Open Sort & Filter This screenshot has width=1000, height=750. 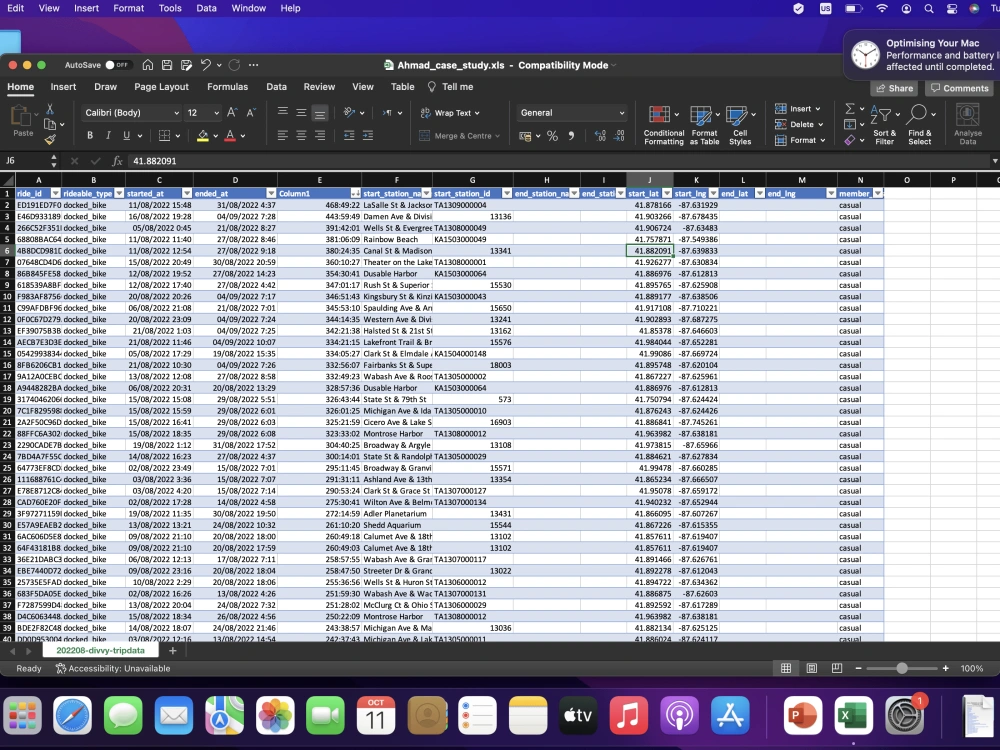click(x=885, y=125)
